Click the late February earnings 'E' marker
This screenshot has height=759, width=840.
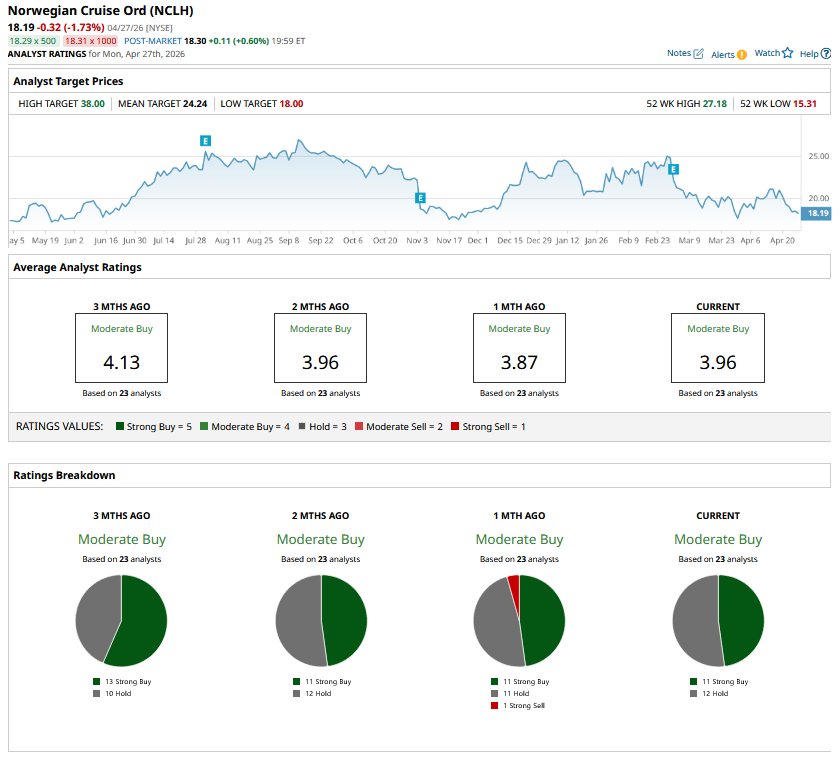point(674,170)
